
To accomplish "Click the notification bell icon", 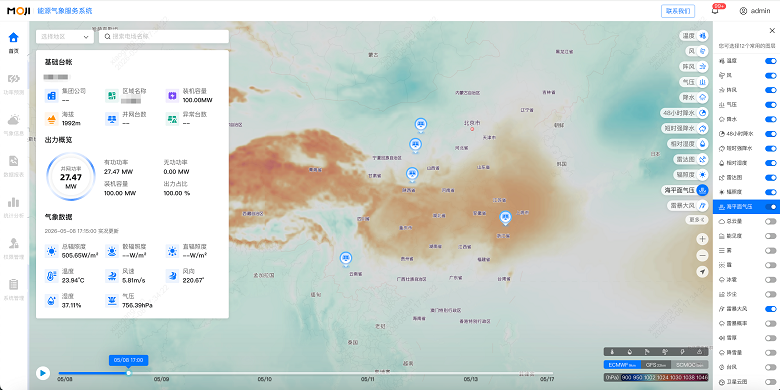I will (715, 10).
